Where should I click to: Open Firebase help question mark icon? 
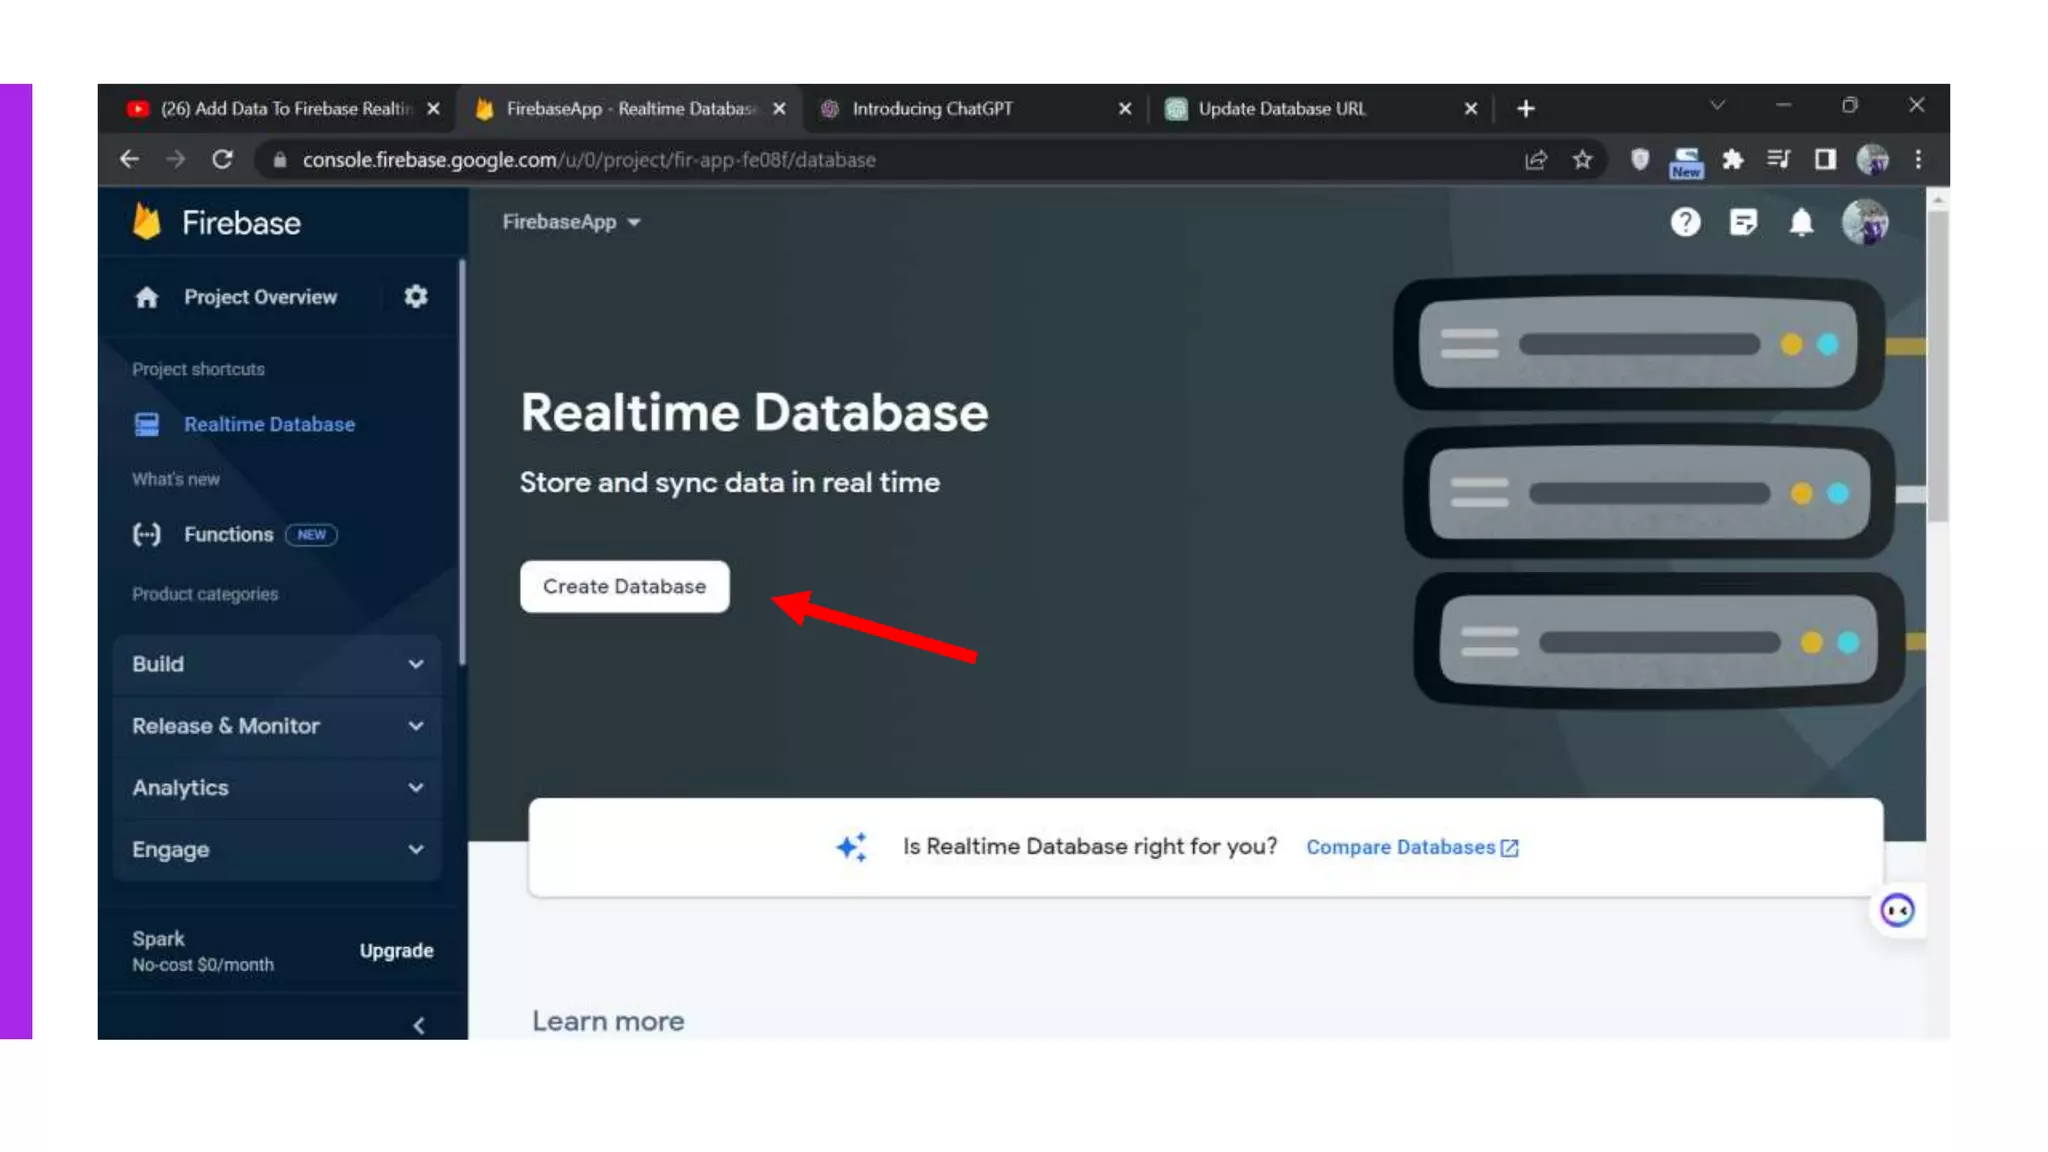click(1685, 222)
